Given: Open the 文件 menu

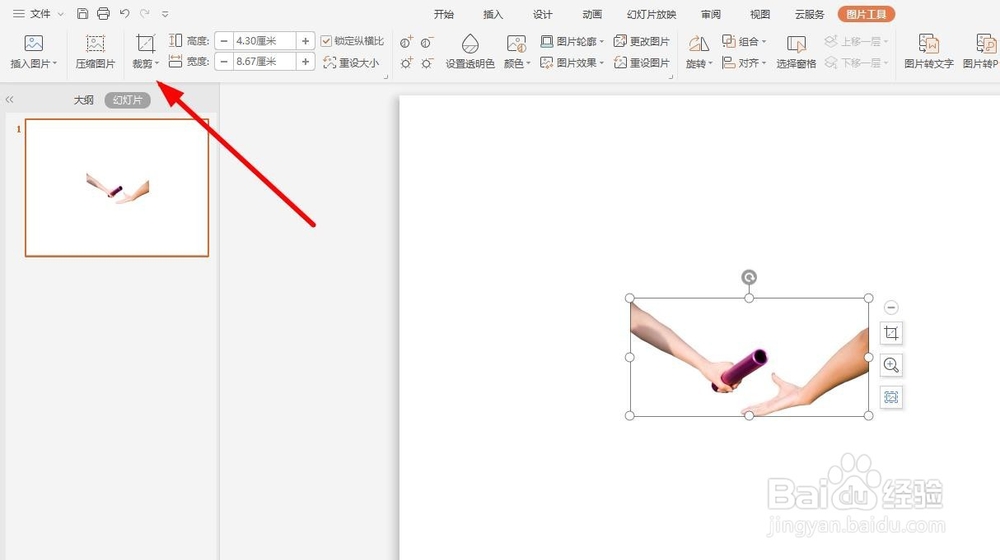Looking at the screenshot, I should (x=40, y=13).
